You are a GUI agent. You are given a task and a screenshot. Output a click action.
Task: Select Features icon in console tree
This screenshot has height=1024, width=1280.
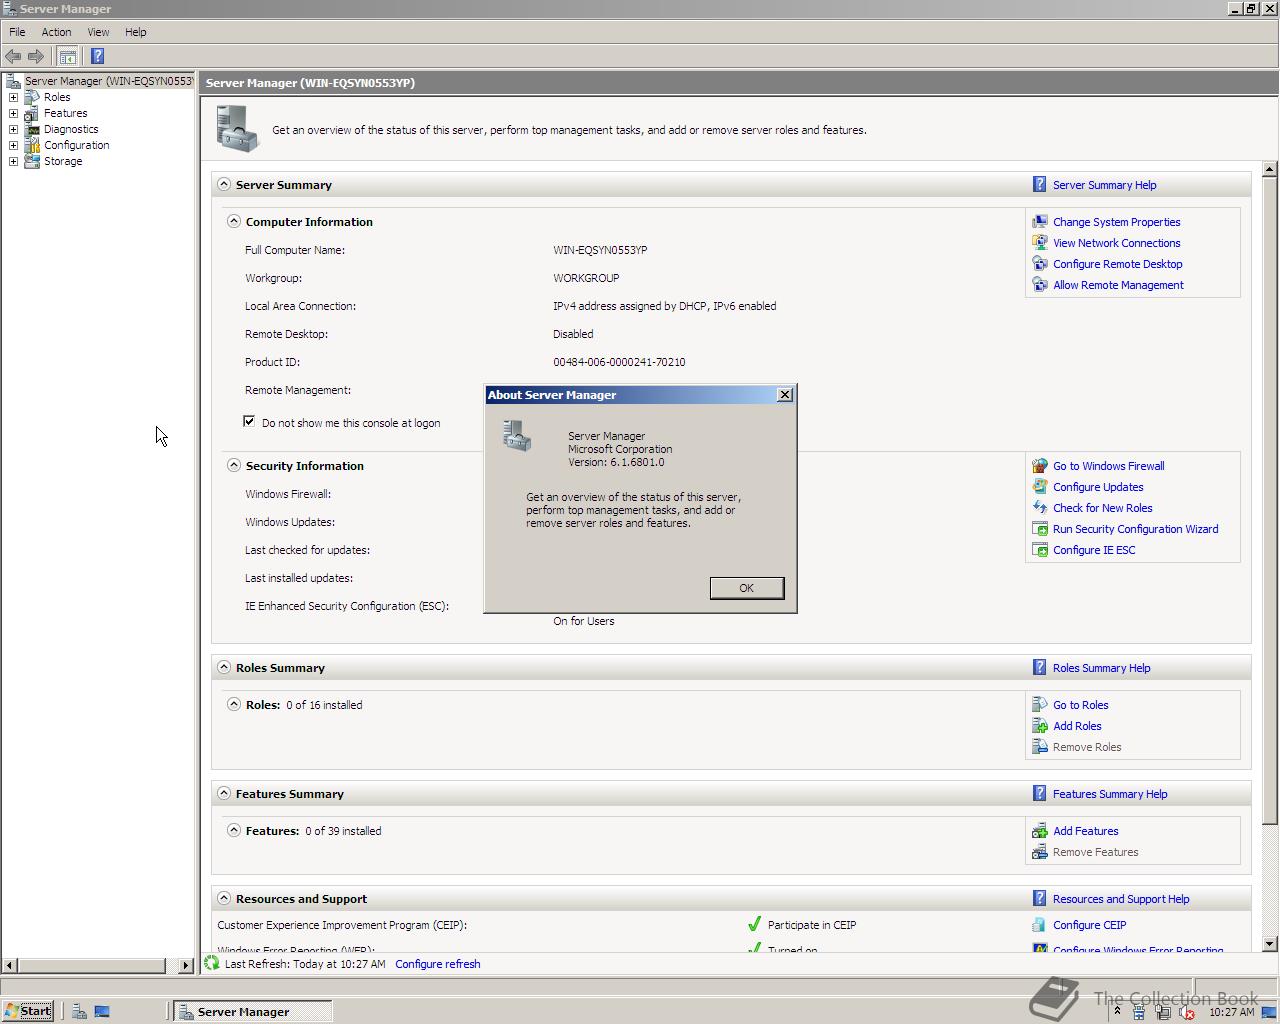(32, 113)
